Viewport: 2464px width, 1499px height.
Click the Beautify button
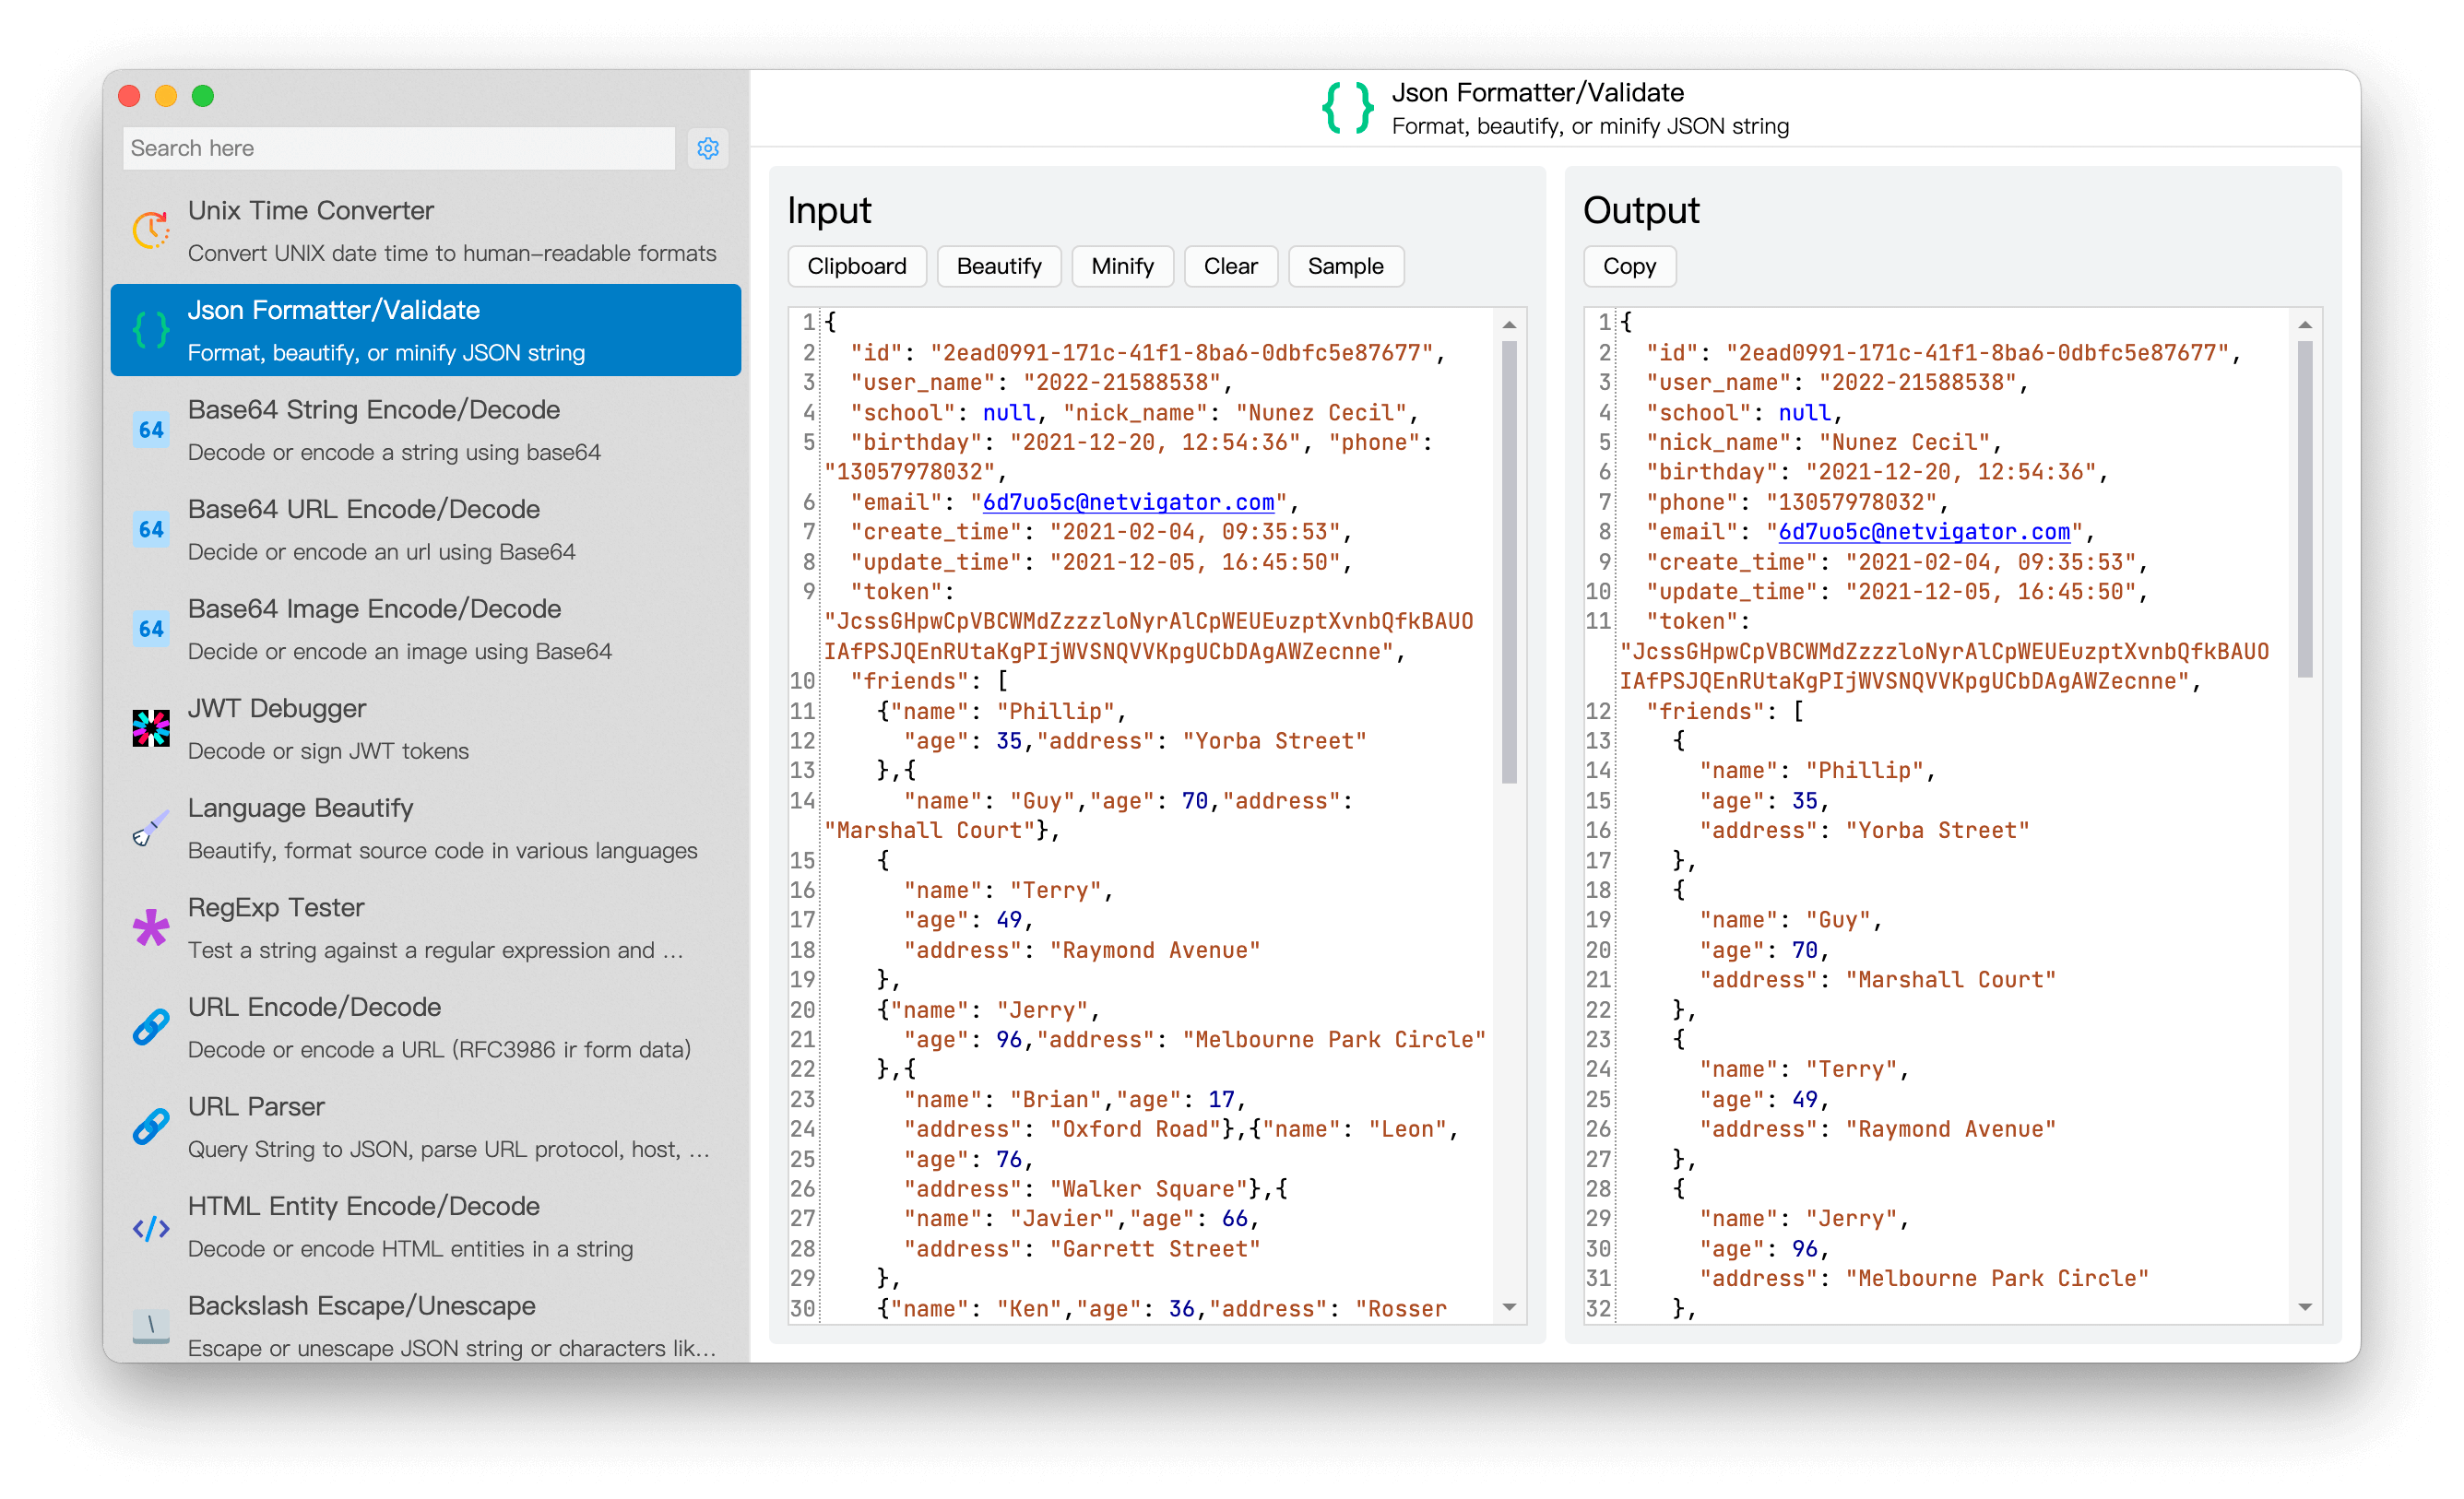tap(1000, 266)
